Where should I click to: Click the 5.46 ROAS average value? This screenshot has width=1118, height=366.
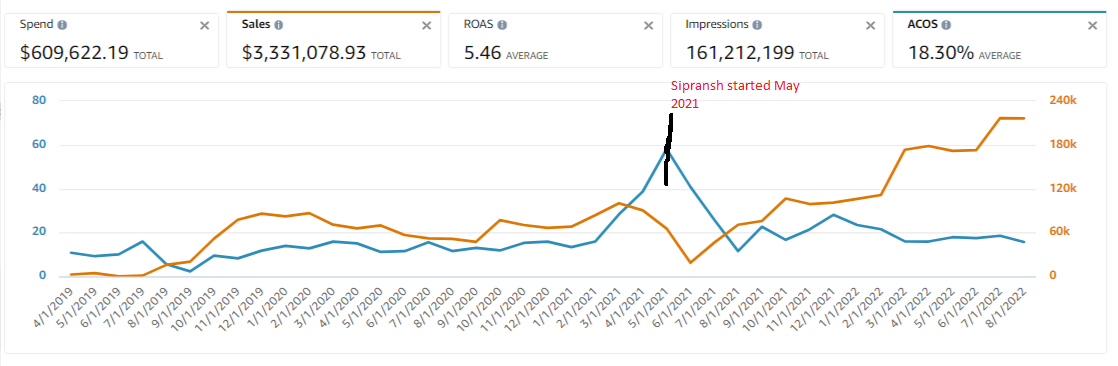point(482,52)
